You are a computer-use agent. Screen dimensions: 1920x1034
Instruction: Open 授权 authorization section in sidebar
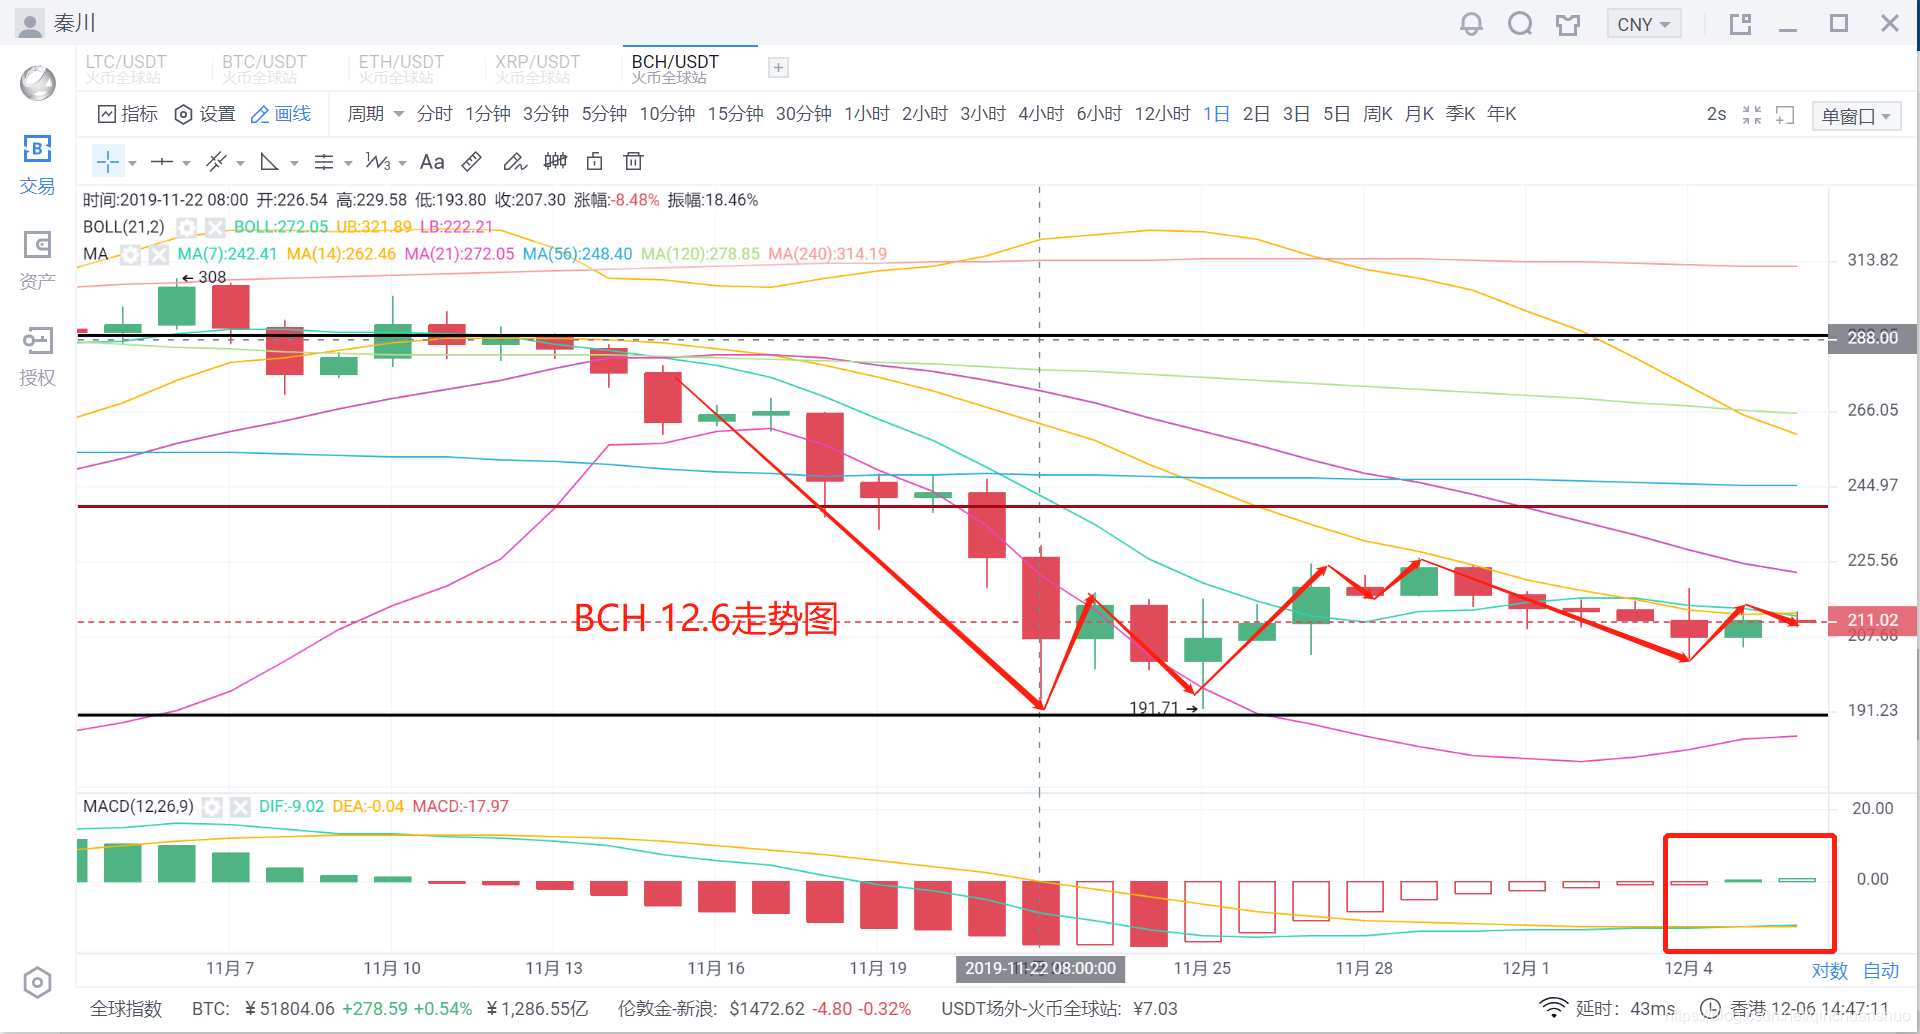click(37, 356)
